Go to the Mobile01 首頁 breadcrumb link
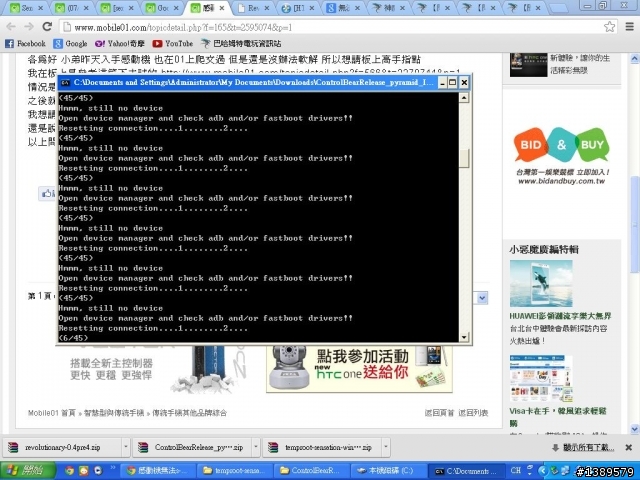Image resolution: width=640 pixels, height=480 pixels. tap(52, 413)
